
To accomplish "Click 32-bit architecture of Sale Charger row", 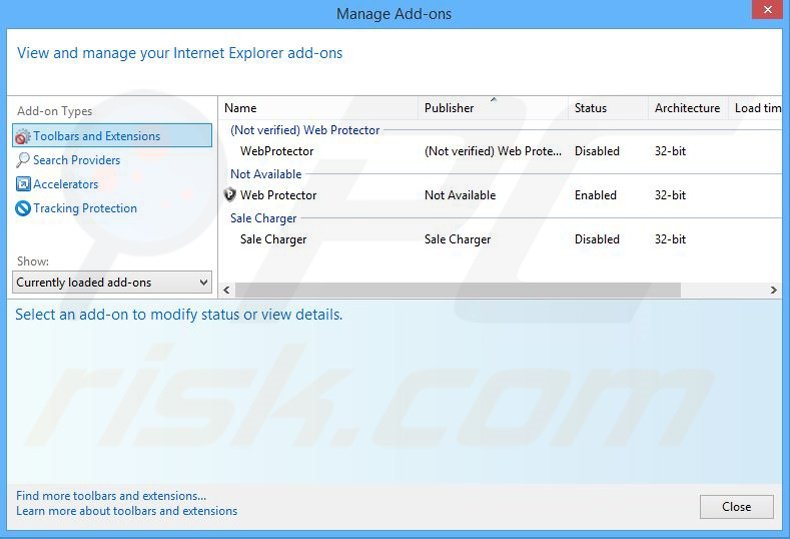I will point(670,239).
